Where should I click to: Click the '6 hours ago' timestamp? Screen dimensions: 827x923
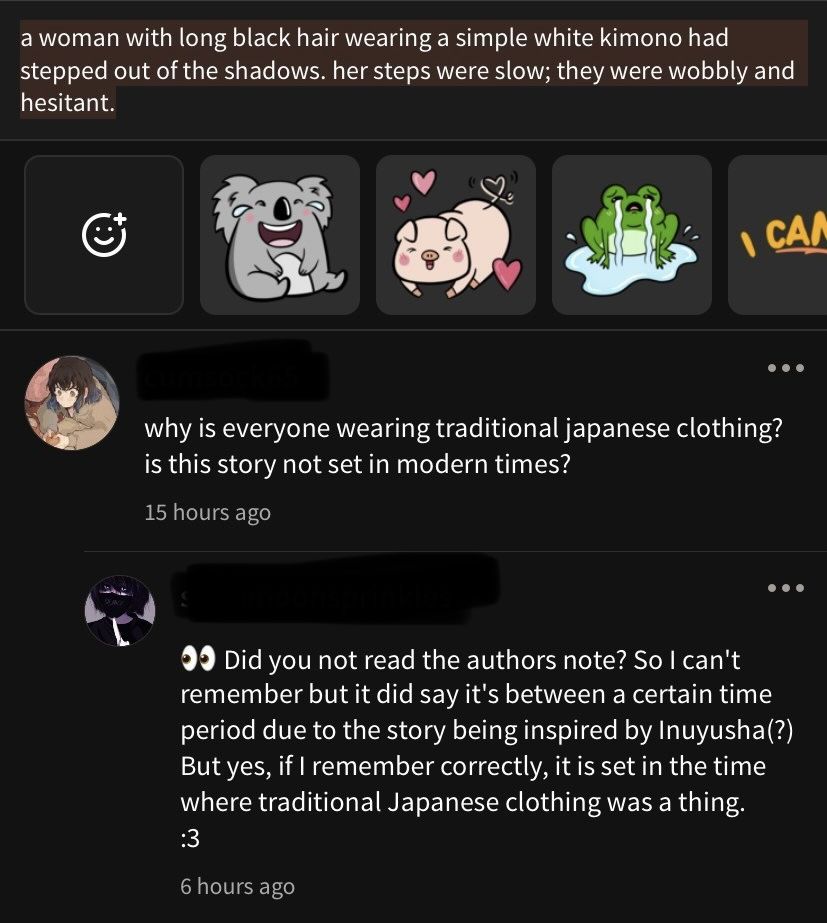(237, 886)
